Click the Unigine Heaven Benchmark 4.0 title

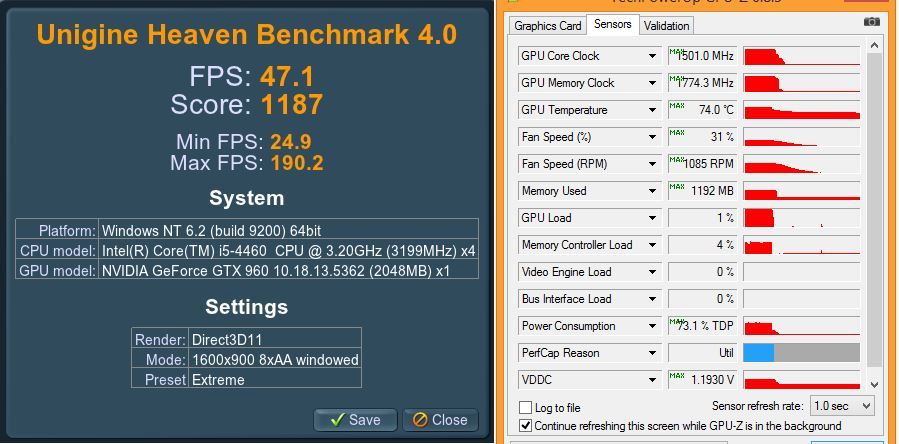(247, 34)
